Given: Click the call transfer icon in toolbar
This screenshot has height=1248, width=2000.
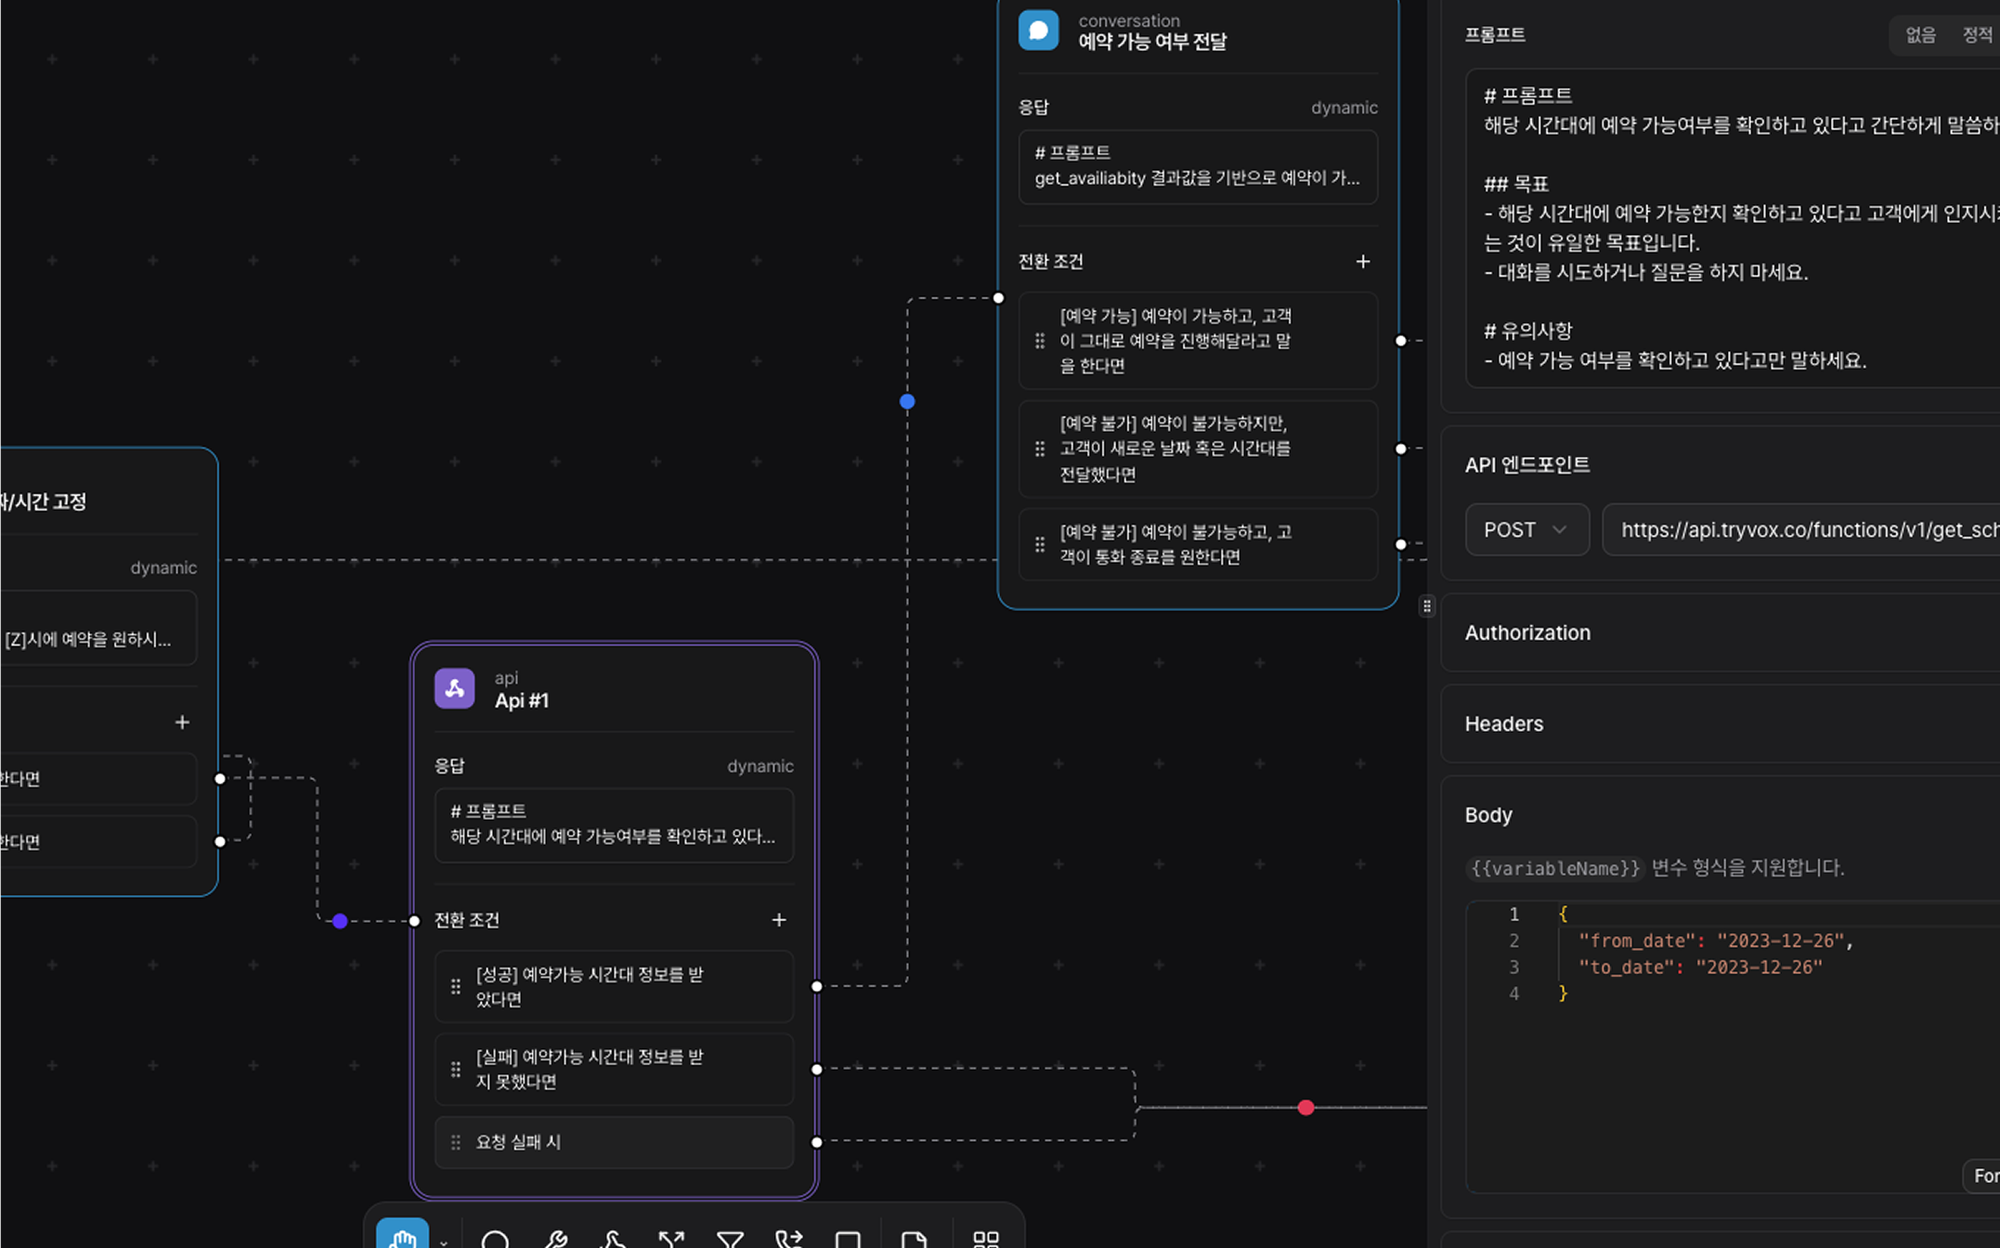Looking at the screenshot, I should pos(789,1240).
